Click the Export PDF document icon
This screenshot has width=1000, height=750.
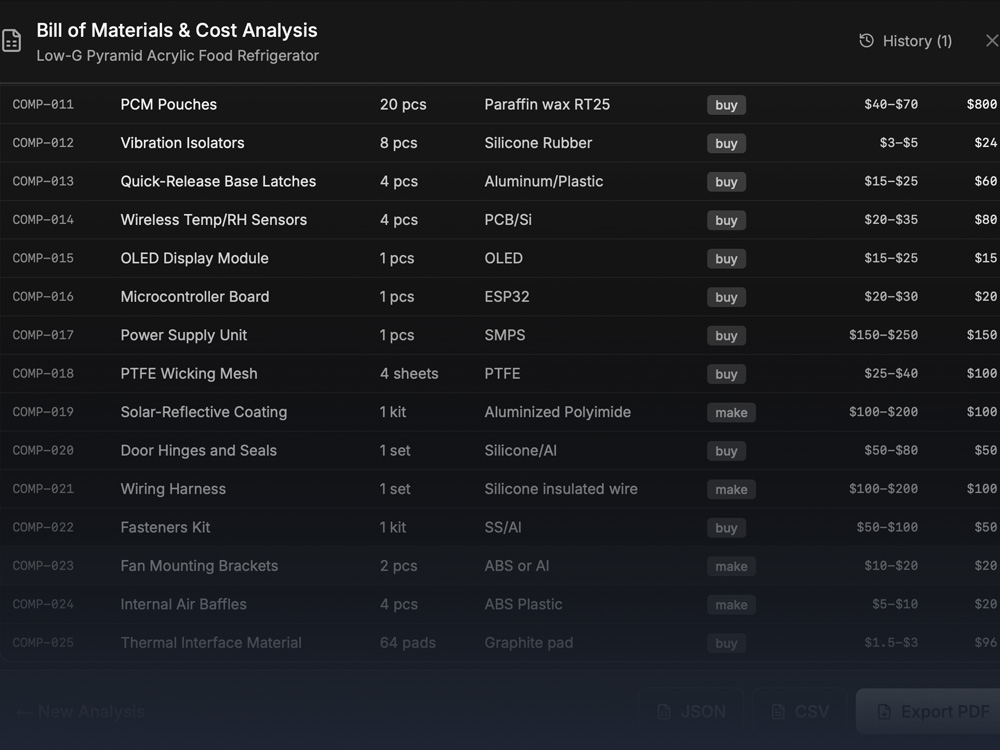click(x=884, y=712)
